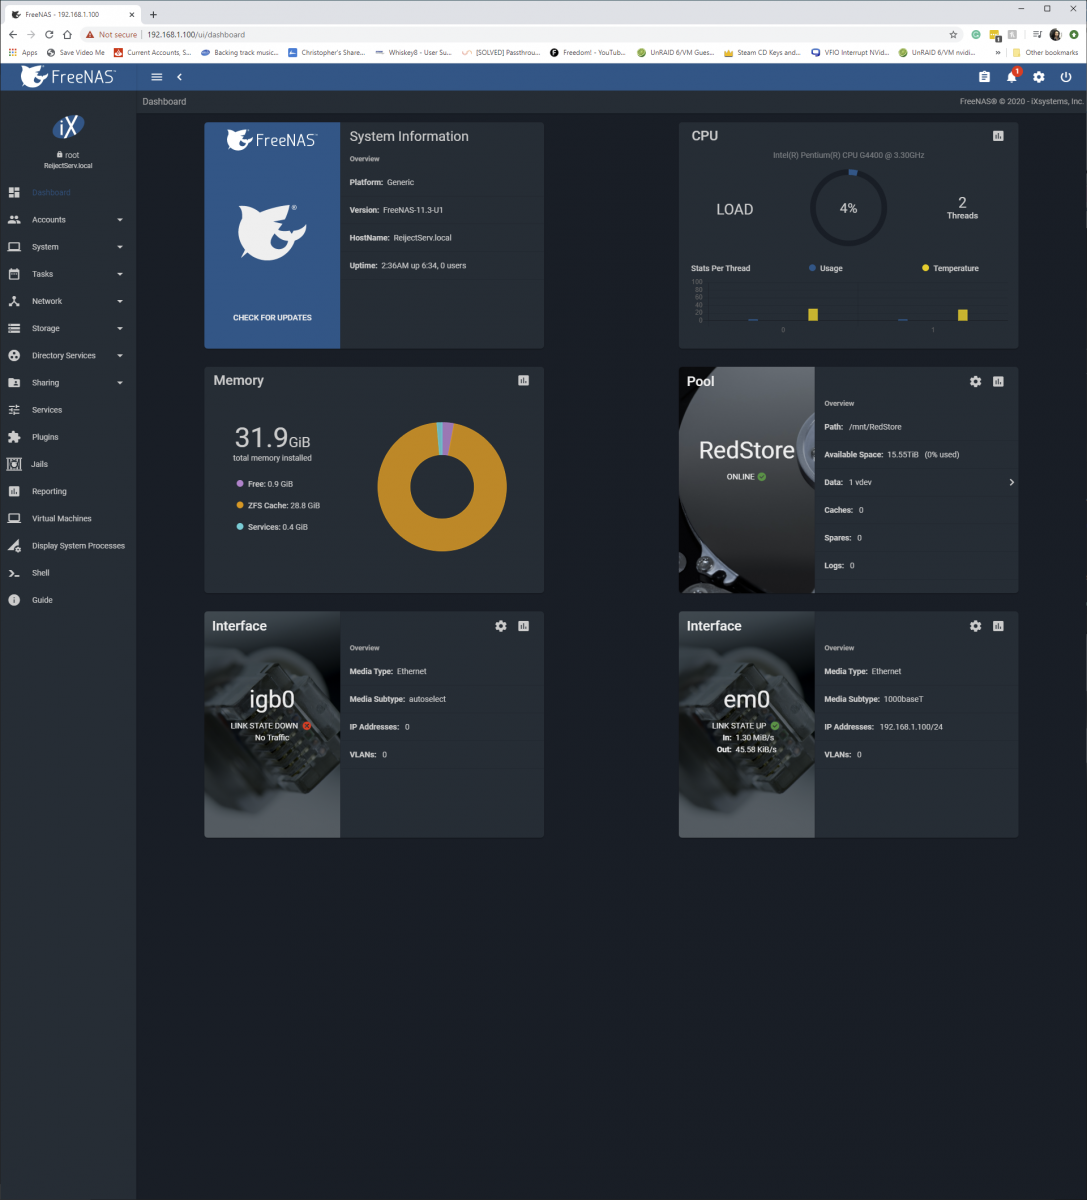Click the Available Space 15.55TiB text
Image resolution: width=1087 pixels, height=1200 pixels.
click(892, 454)
